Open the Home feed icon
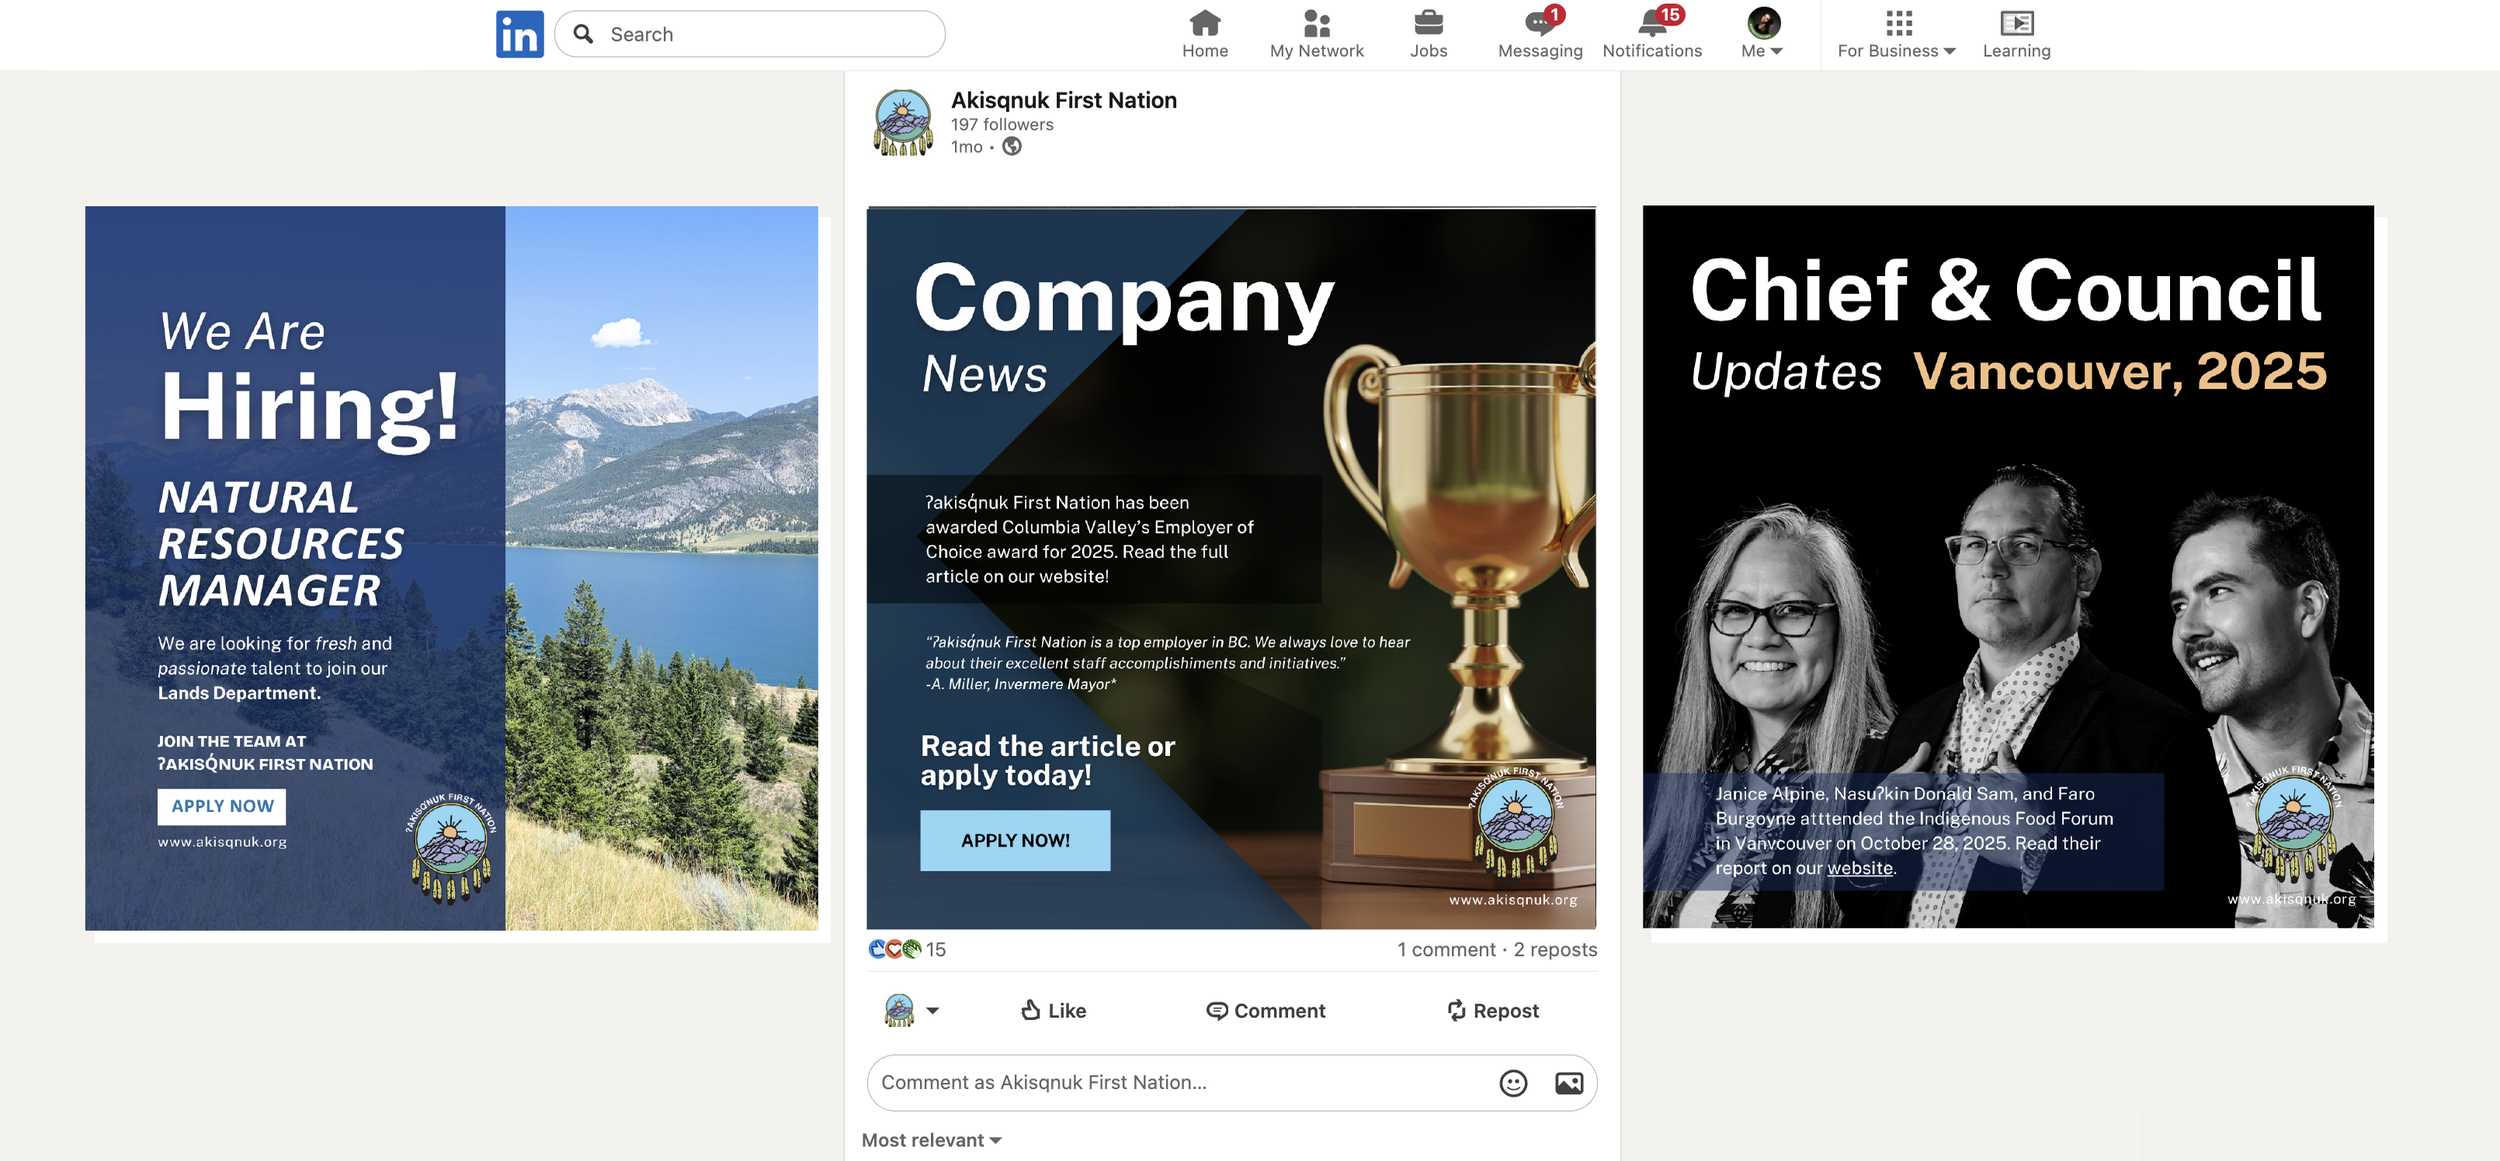The image size is (2500, 1161). pos(1204,28)
